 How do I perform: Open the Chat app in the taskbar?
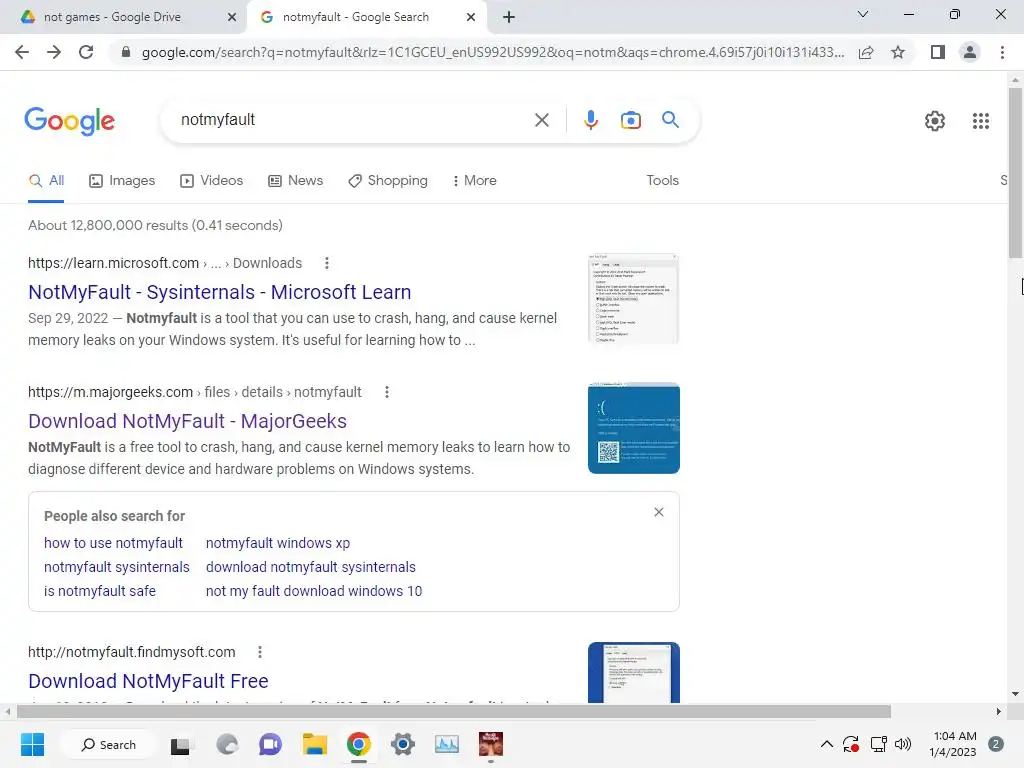point(270,744)
